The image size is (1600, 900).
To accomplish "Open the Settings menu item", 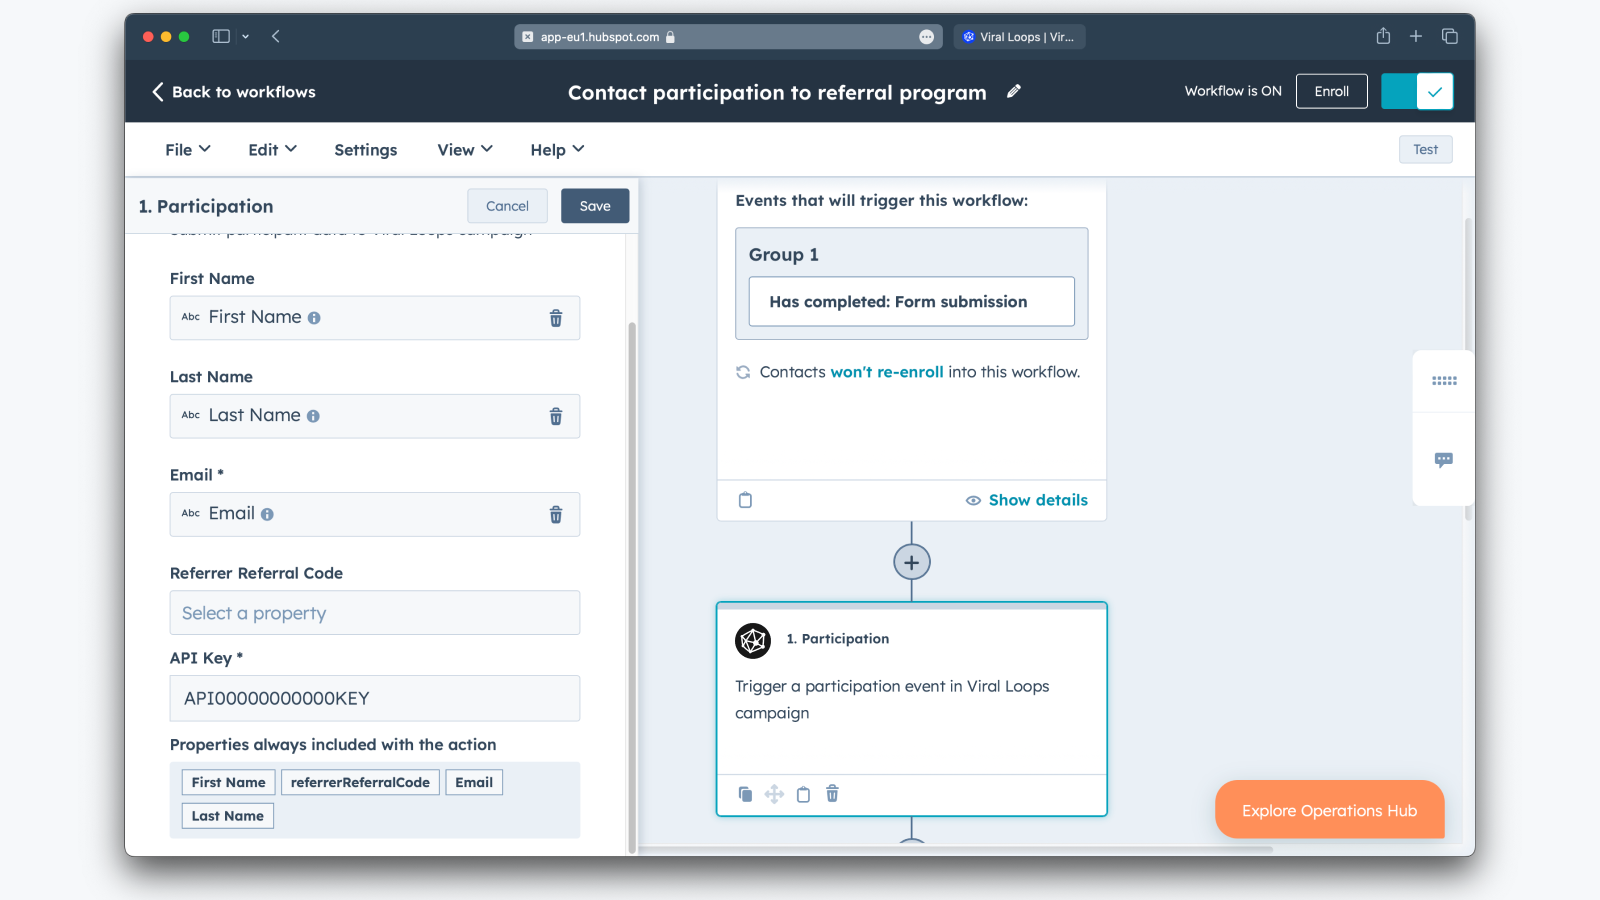I will point(365,149).
